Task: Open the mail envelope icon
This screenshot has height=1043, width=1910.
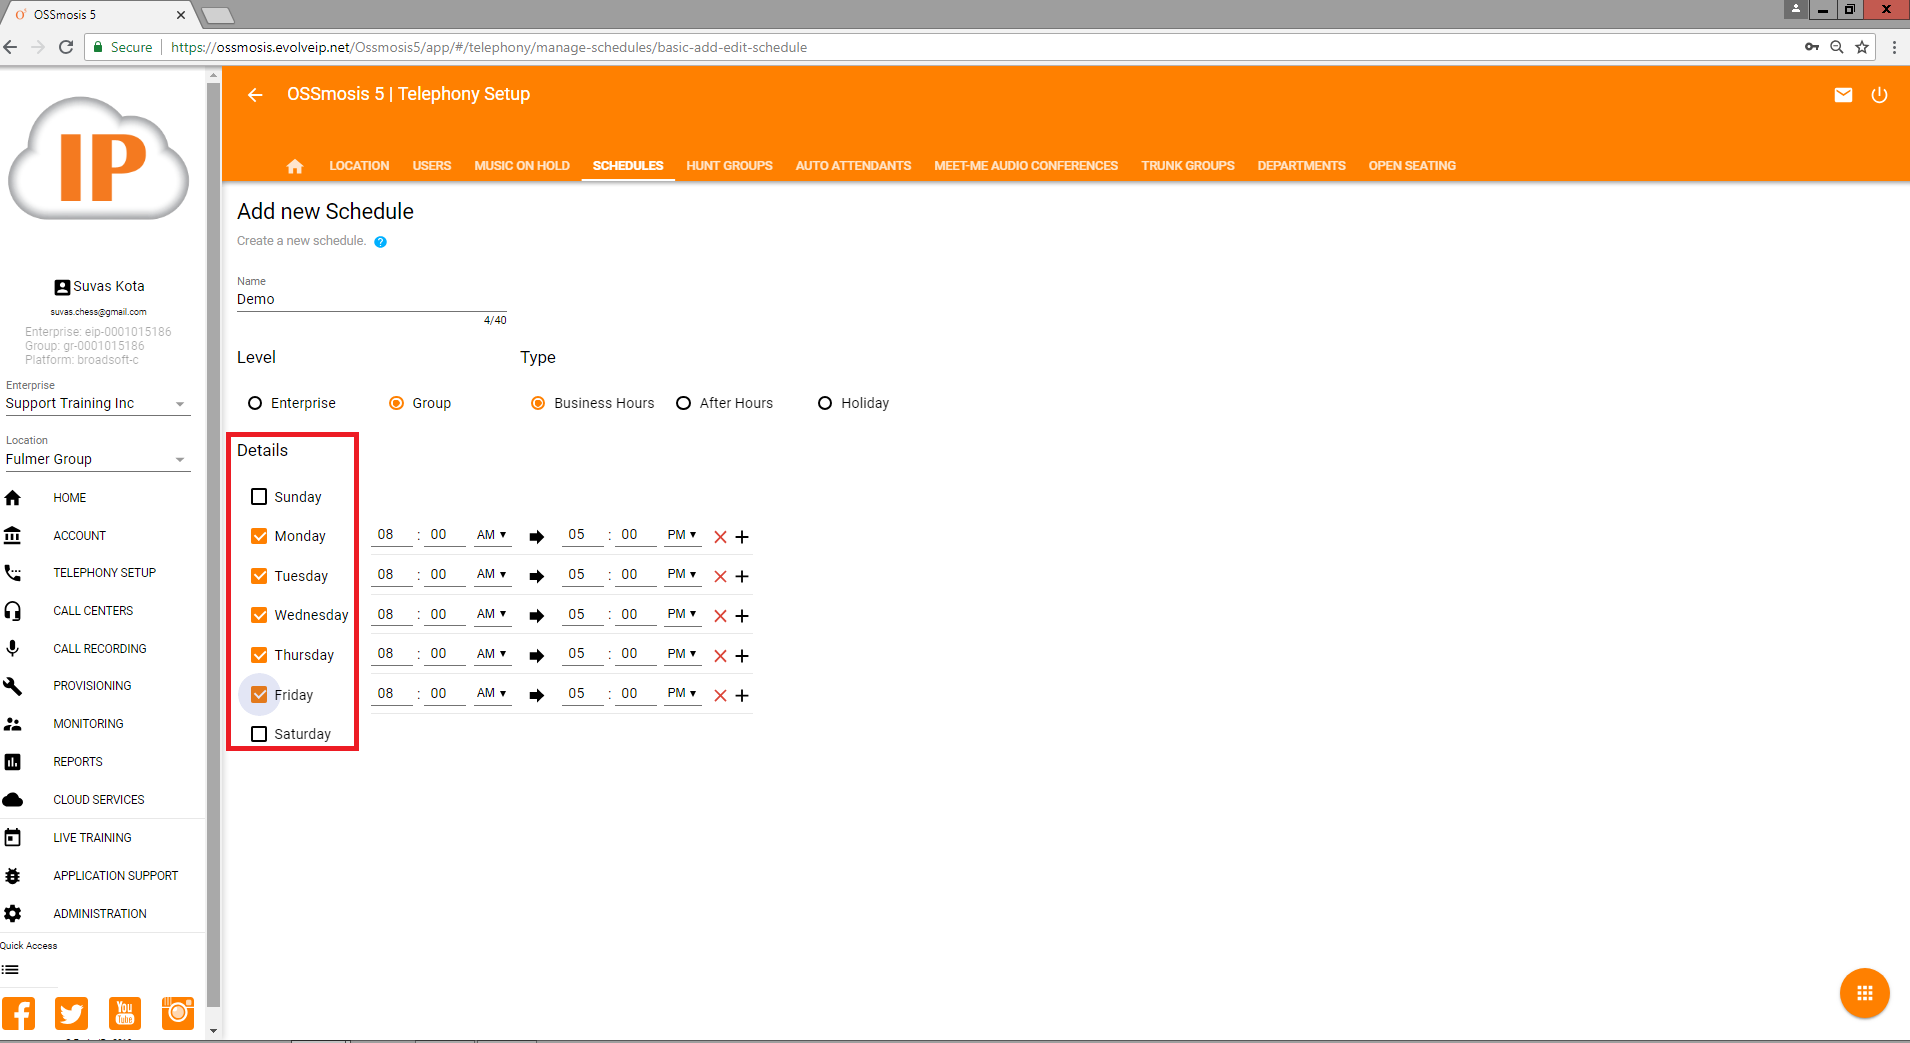Action: coord(1843,95)
